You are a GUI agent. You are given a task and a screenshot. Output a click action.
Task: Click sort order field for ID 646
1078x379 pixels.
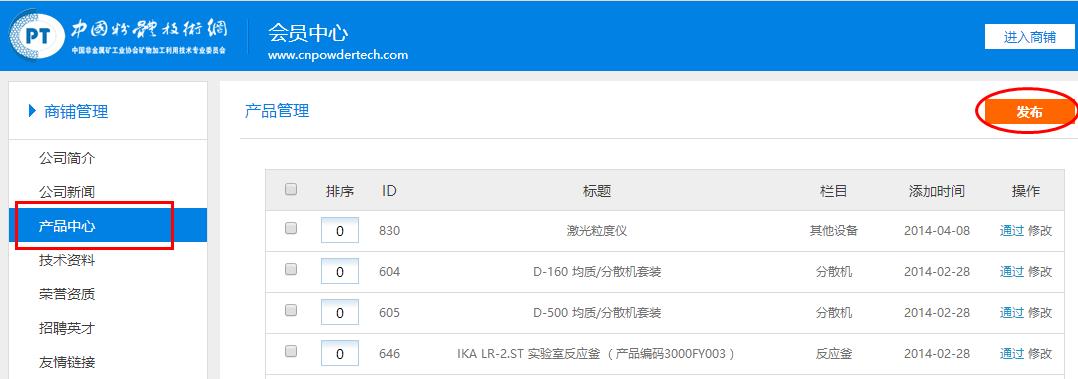[340, 354]
